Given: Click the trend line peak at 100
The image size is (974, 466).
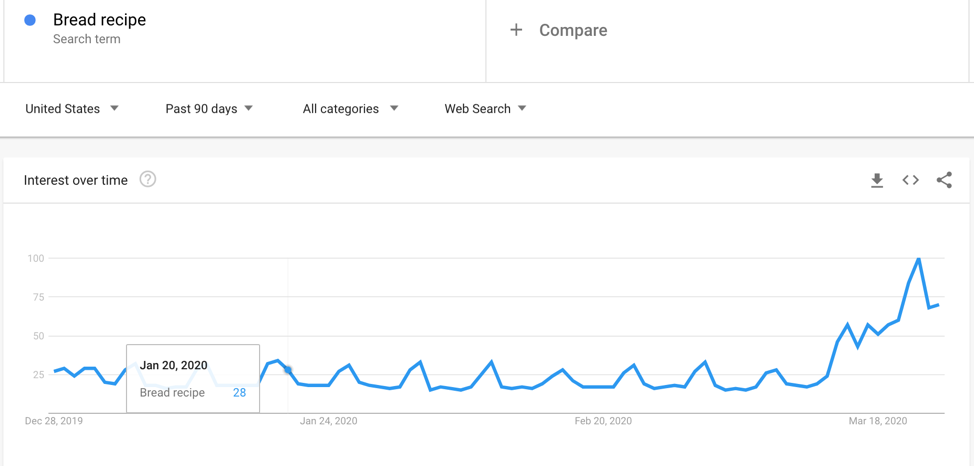Looking at the screenshot, I should pyautogui.click(x=918, y=259).
